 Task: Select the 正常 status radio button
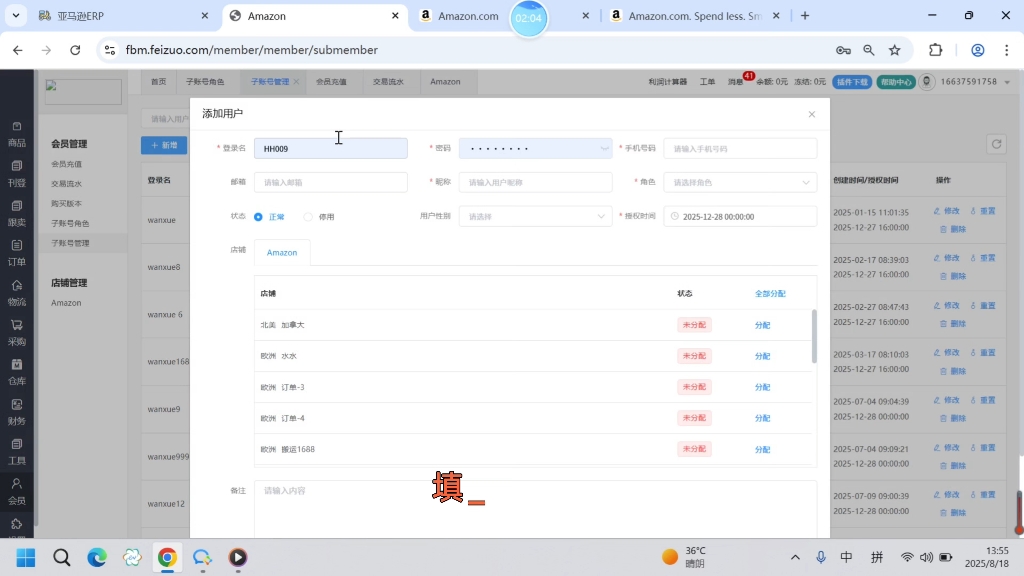[259, 217]
